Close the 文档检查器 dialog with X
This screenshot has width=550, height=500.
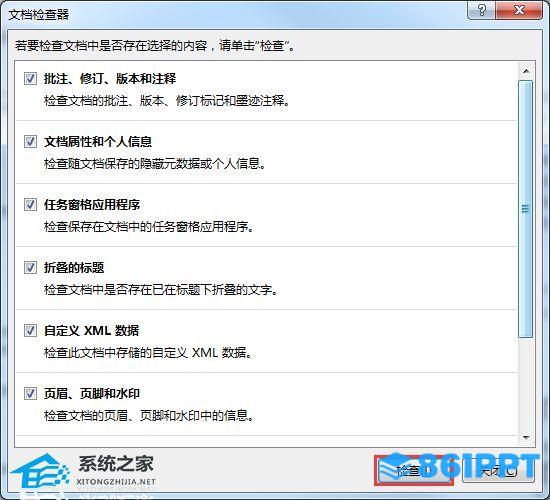[519, 10]
